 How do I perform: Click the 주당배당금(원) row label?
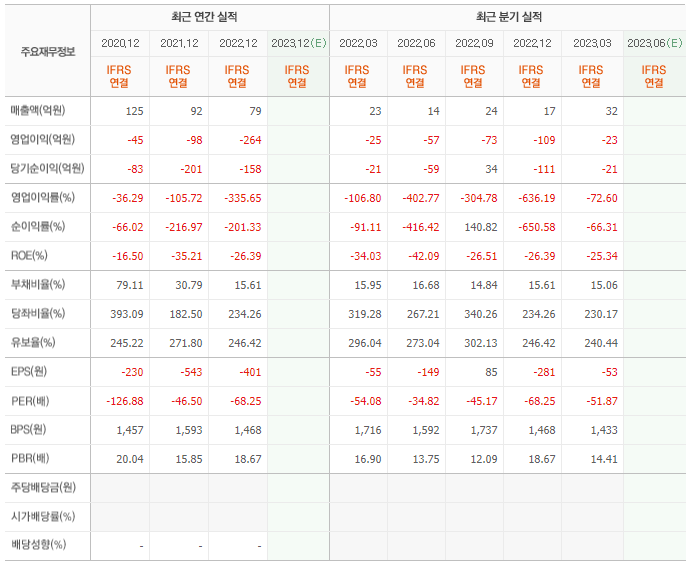click(43, 488)
